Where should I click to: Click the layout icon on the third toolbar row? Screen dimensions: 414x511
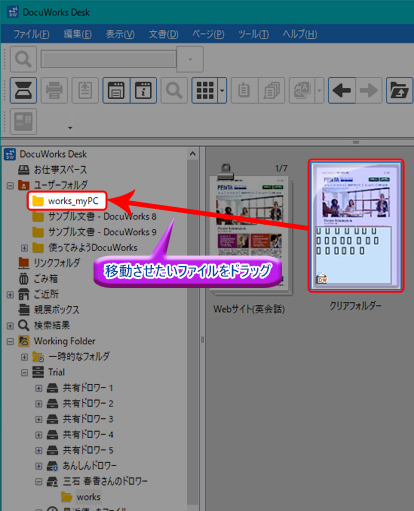coord(23,121)
